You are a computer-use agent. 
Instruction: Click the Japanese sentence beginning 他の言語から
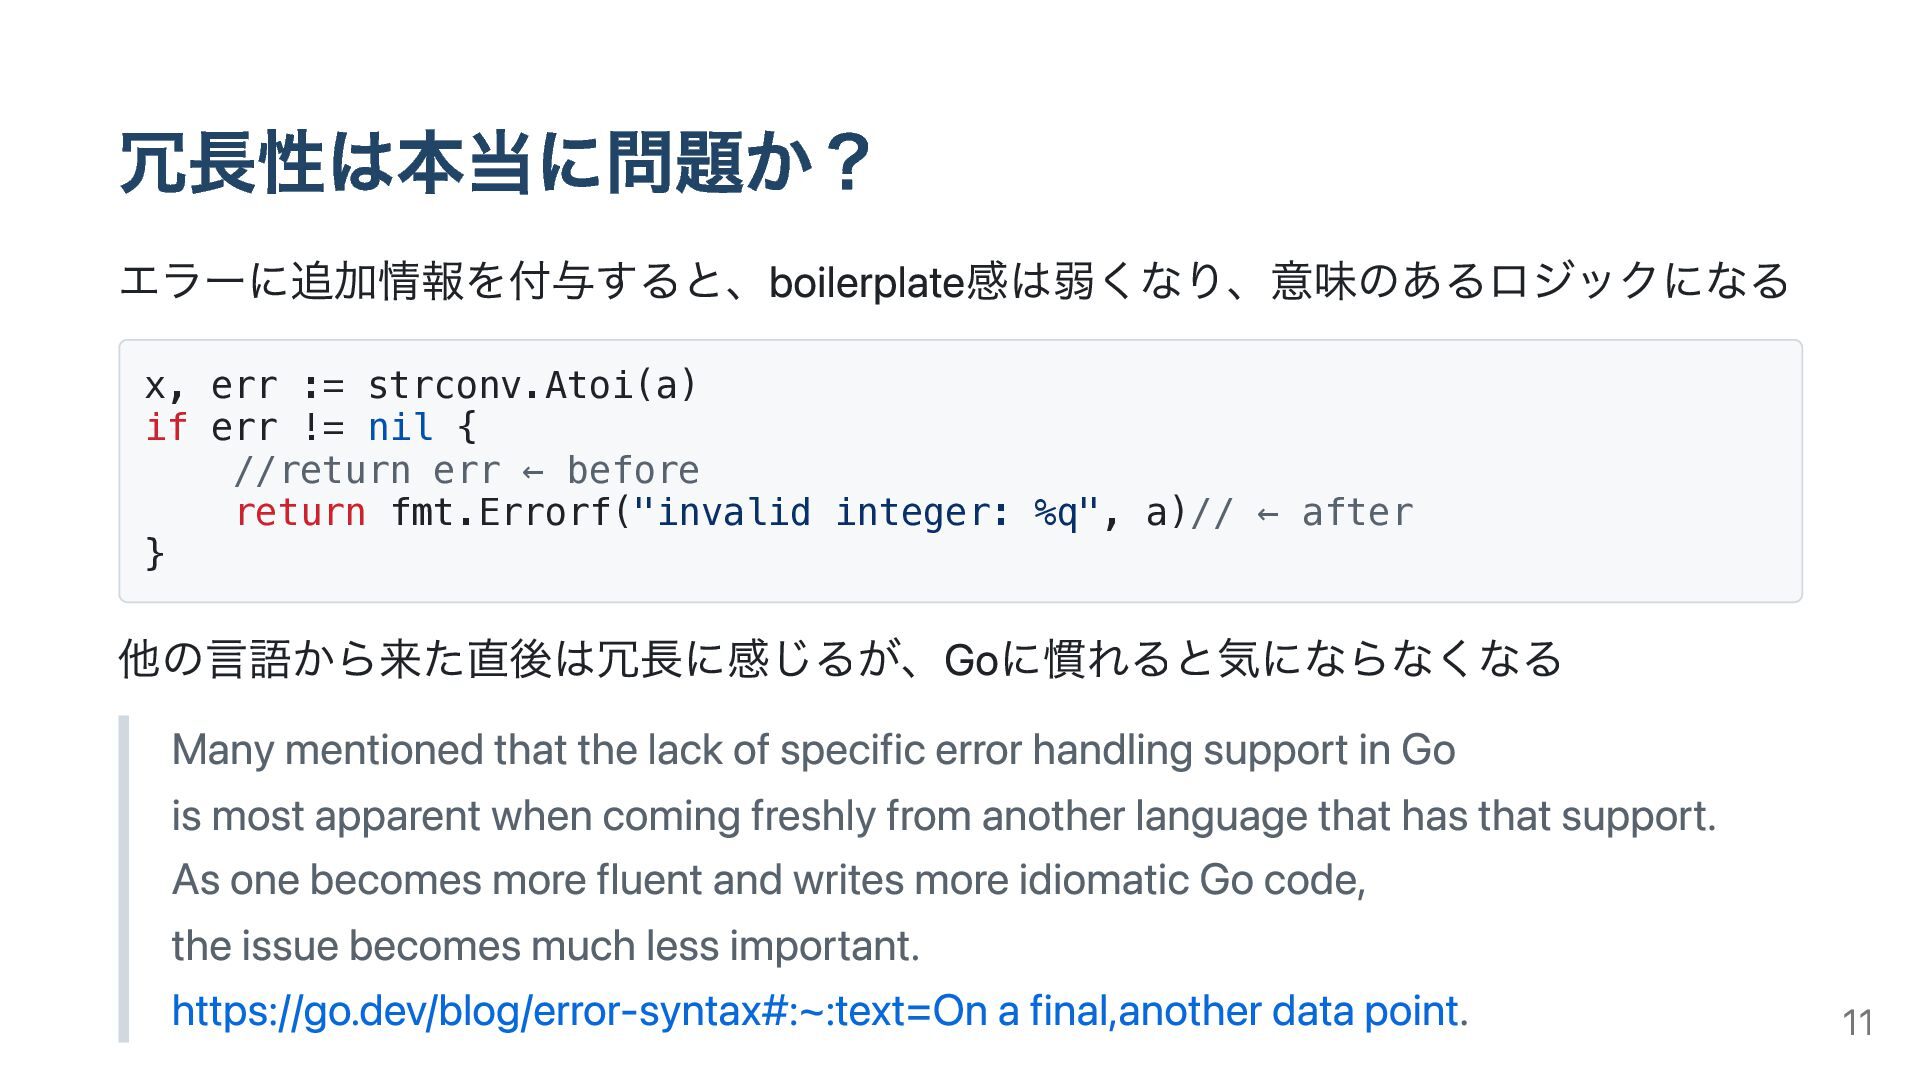click(840, 659)
